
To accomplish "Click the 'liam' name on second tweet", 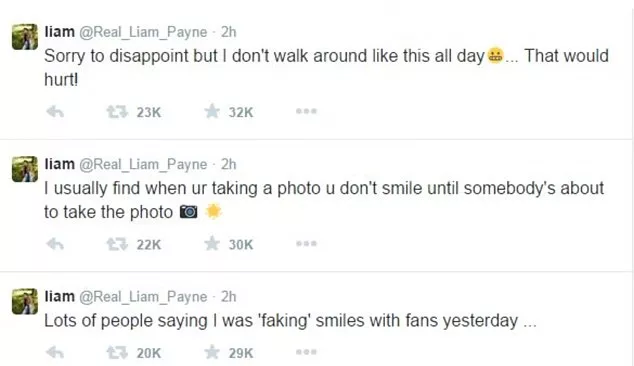I will click(x=59, y=164).
